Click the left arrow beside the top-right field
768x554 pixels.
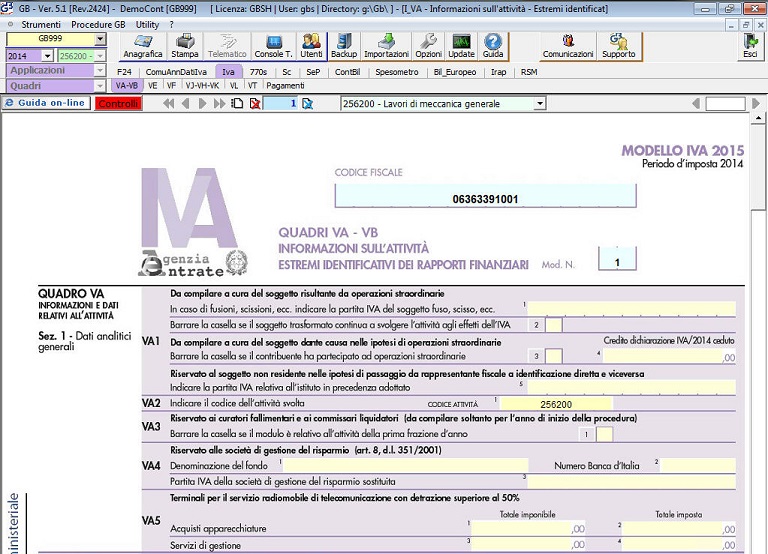pyautogui.click(x=696, y=103)
